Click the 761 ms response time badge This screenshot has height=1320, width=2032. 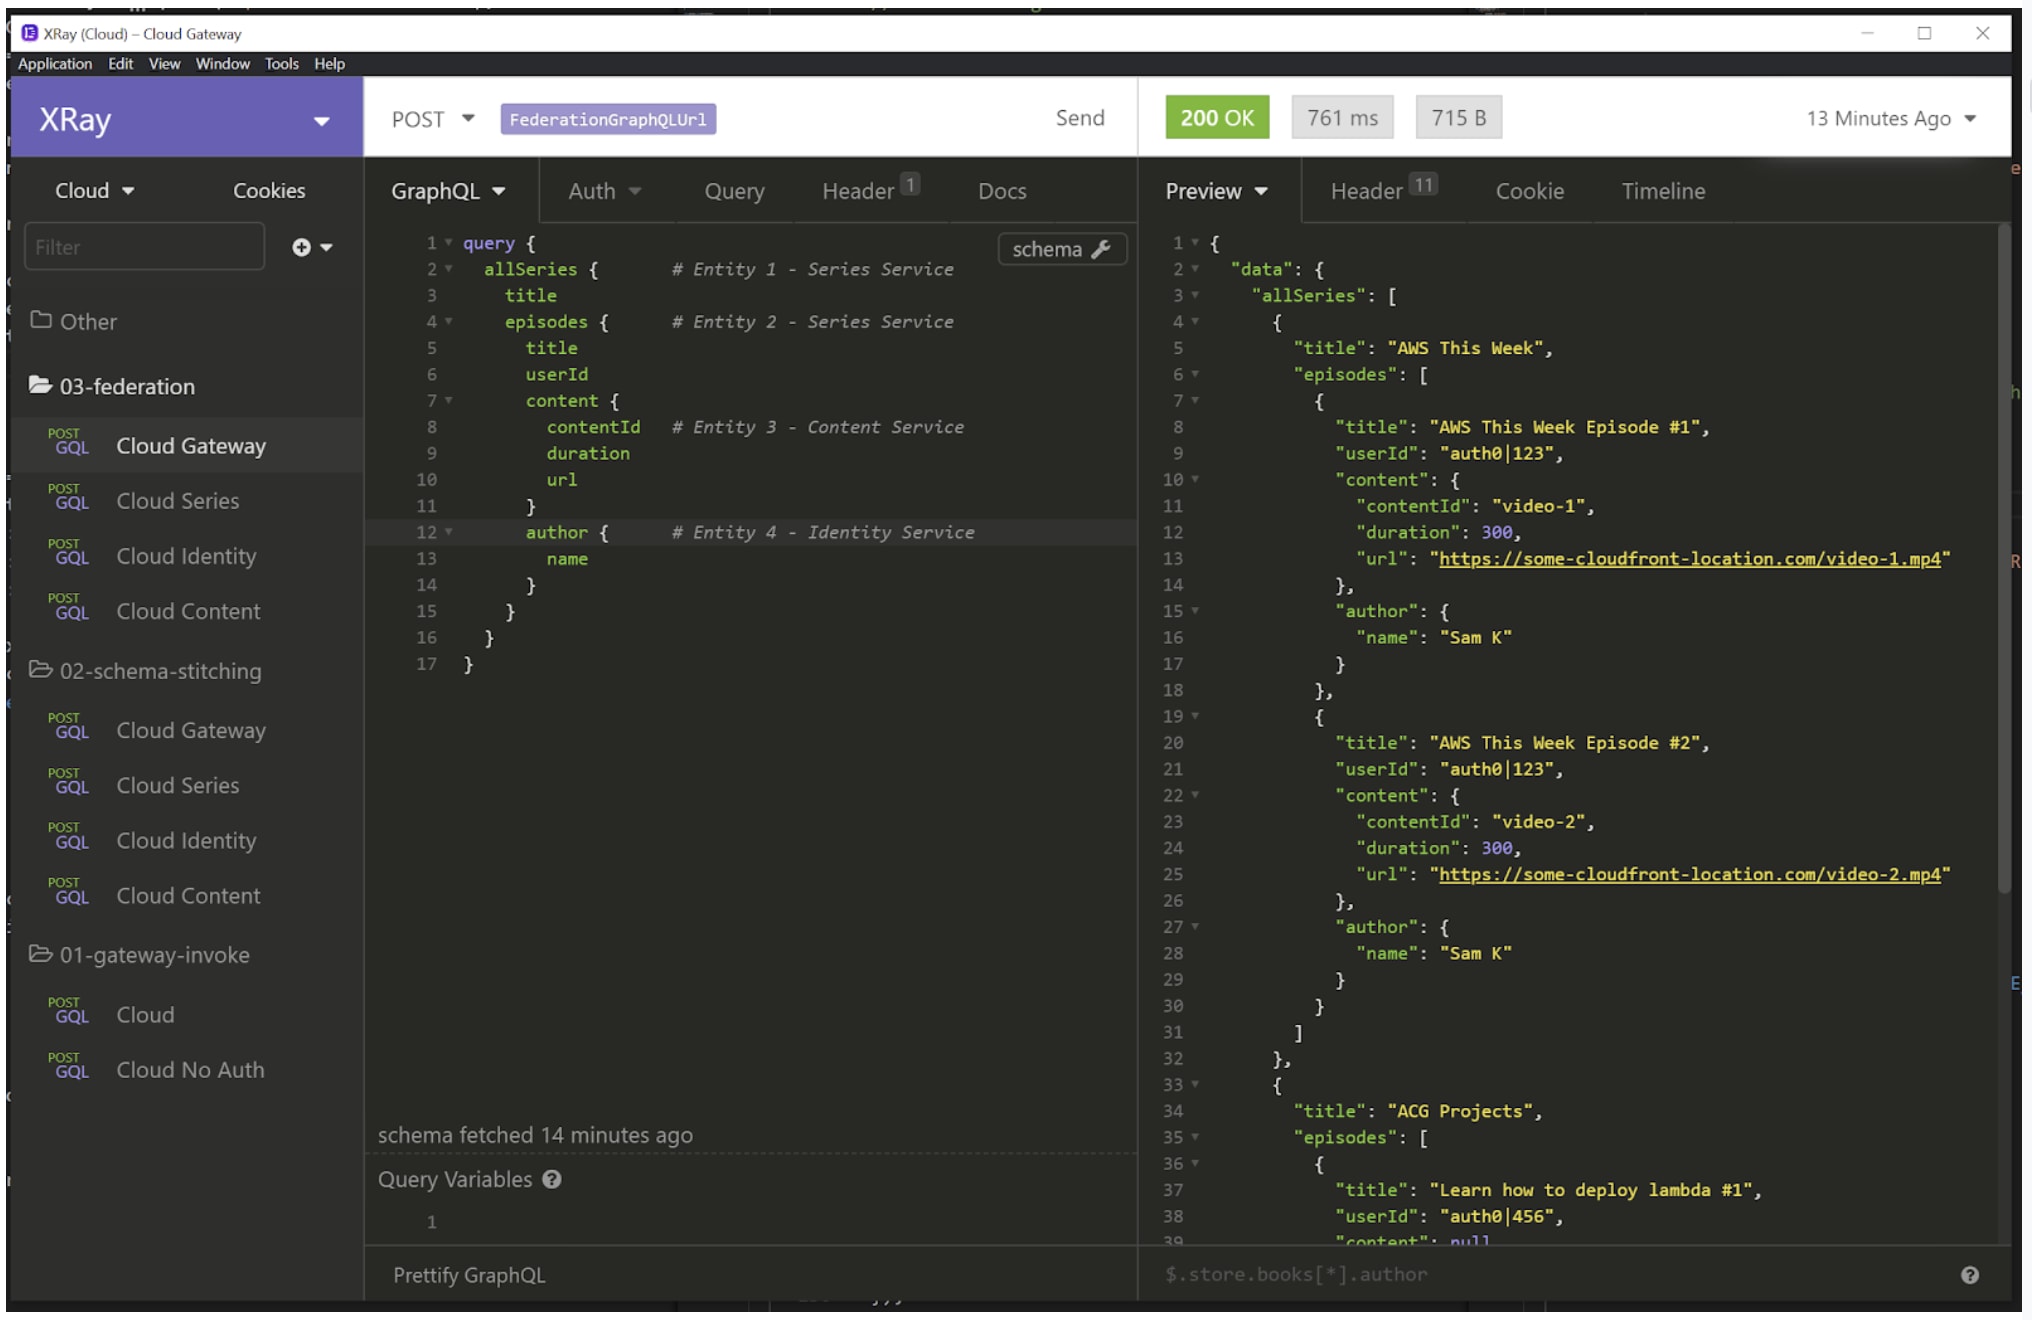(1342, 117)
